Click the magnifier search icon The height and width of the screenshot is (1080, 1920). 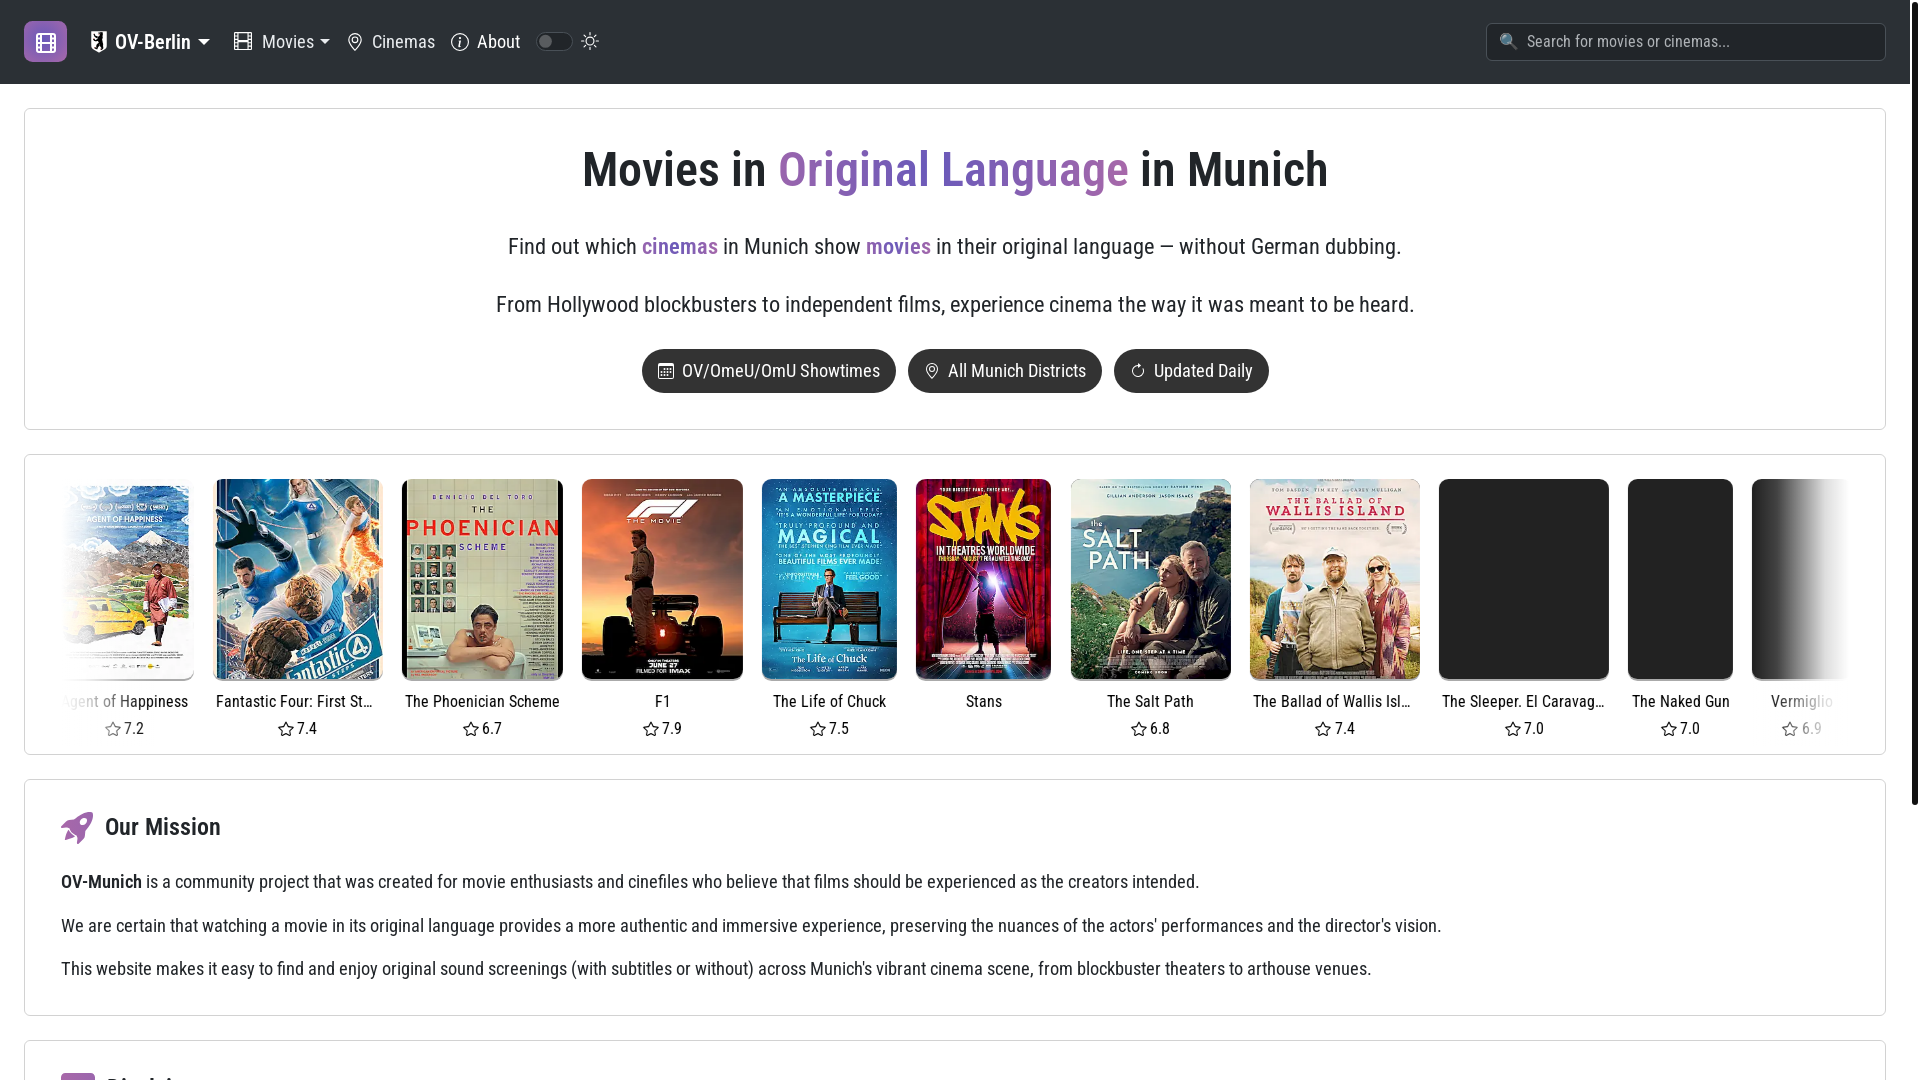pyautogui.click(x=1508, y=41)
